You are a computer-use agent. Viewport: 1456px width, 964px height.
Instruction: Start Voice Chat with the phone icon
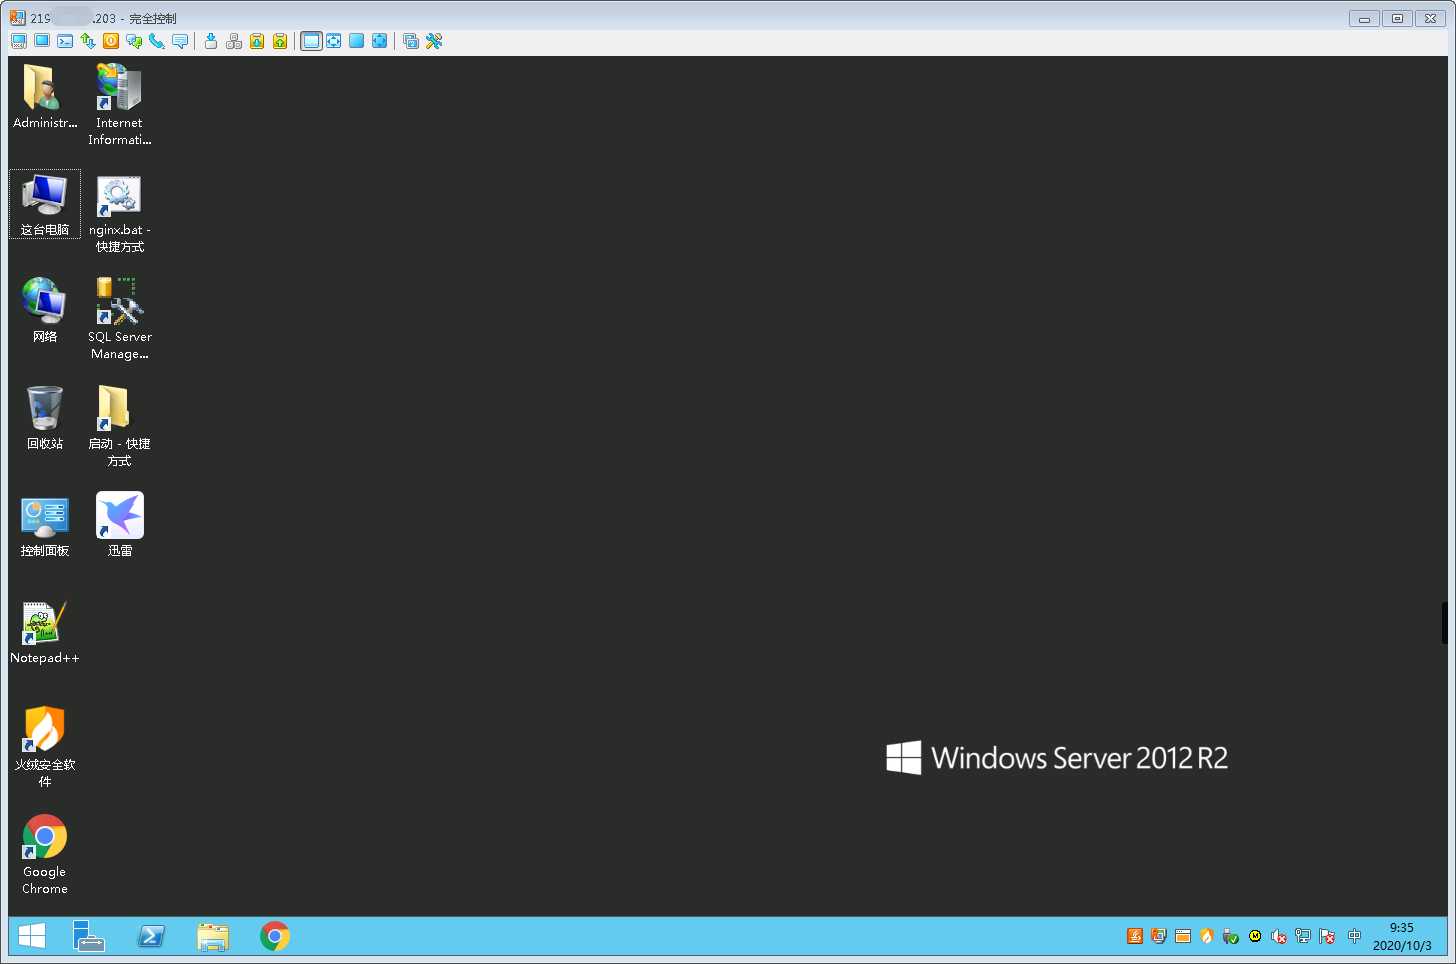coord(157,41)
